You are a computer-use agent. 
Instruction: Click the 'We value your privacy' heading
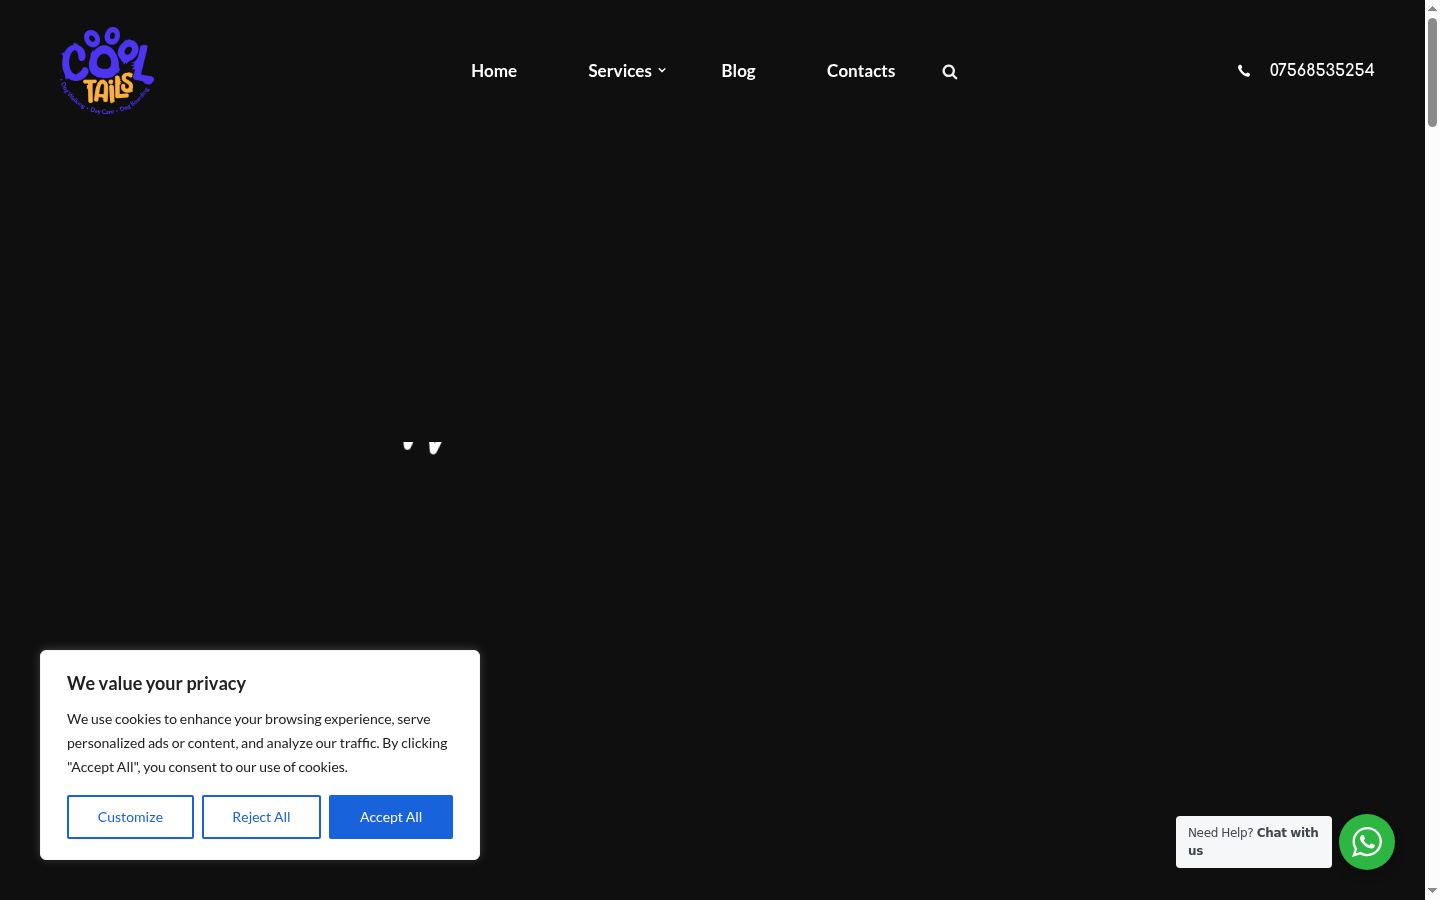[156, 683]
